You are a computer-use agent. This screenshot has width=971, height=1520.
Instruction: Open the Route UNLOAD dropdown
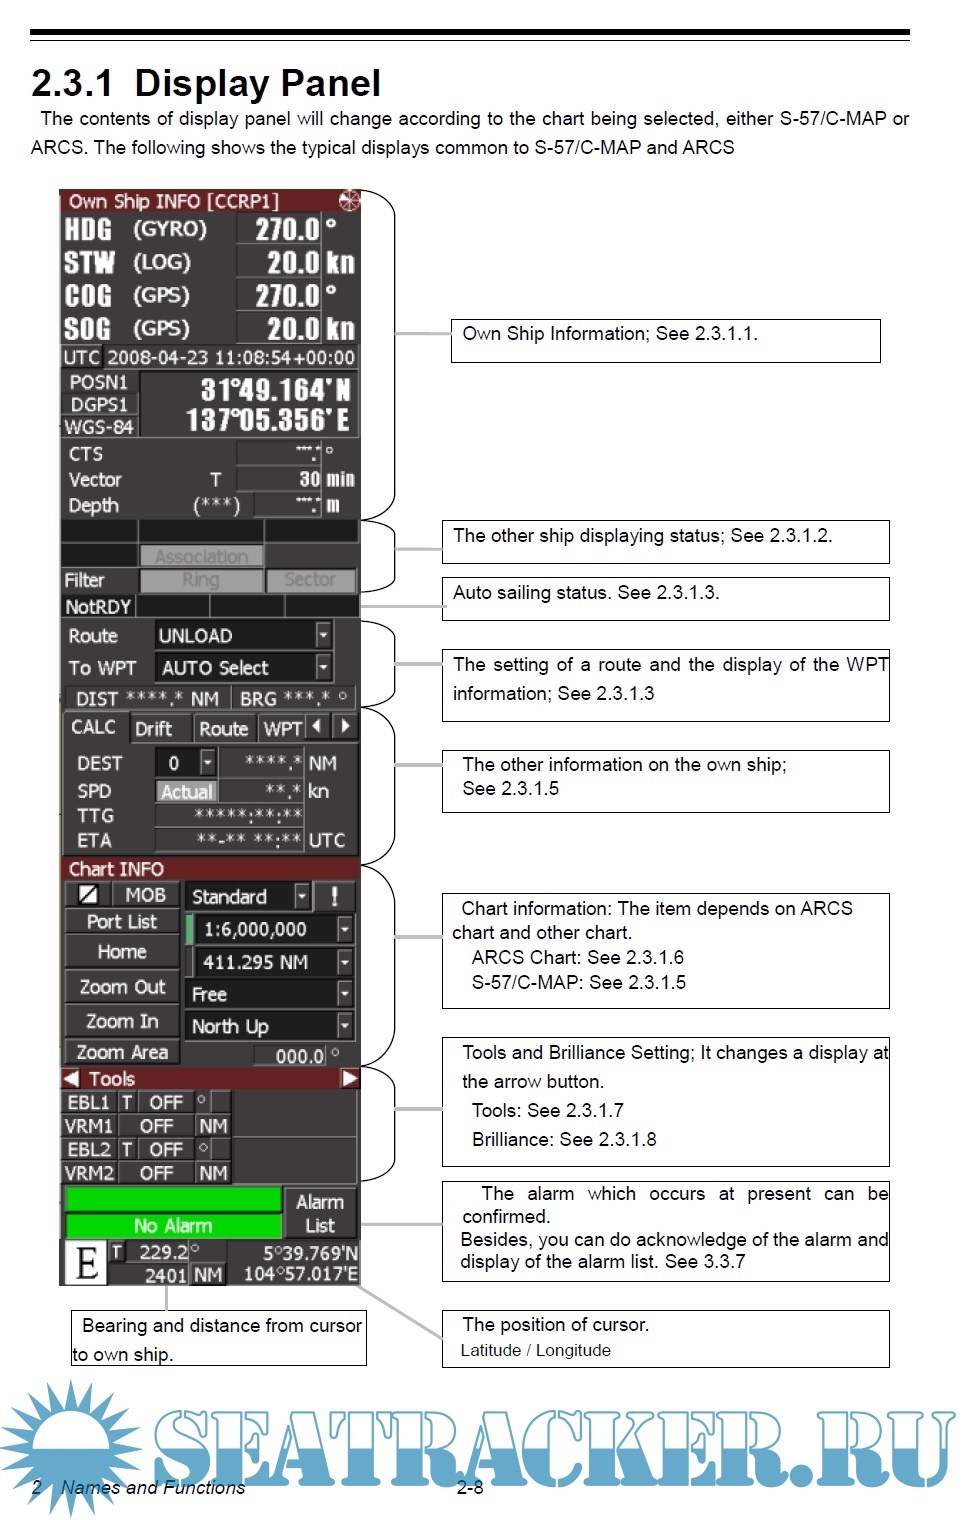[323, 635]
